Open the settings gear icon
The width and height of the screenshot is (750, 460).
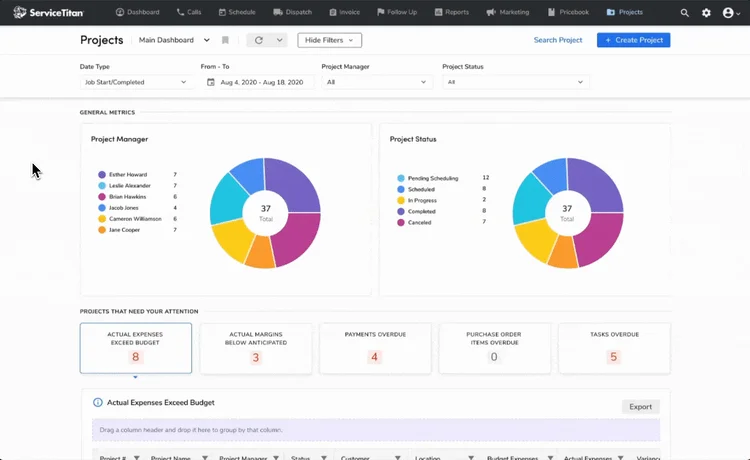pos(706,13)
